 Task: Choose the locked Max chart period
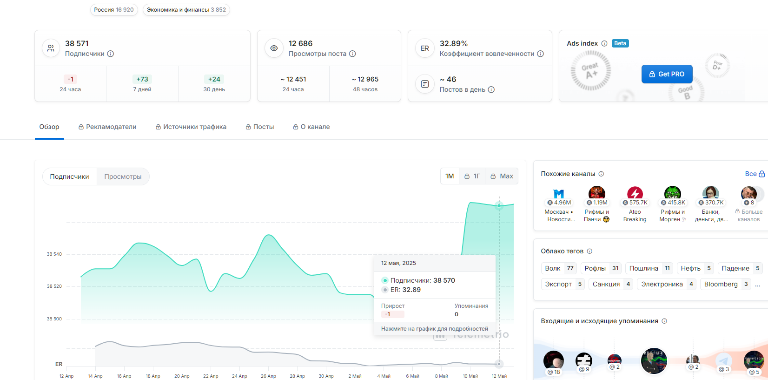(x=502, y=176)
